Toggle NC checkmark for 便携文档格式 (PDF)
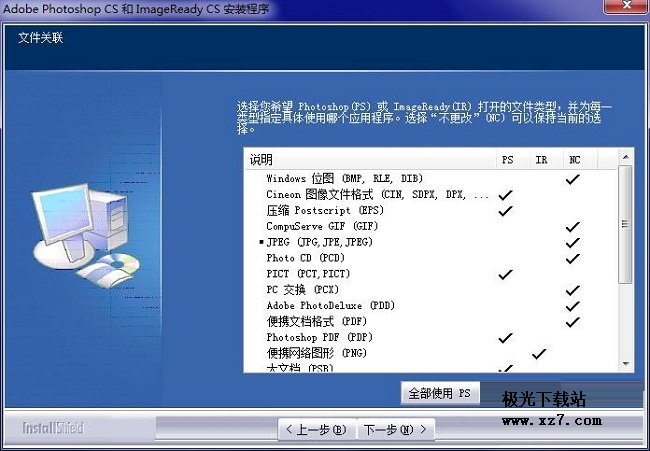Screen dimensions: 650x451 (x=572, y=322)
